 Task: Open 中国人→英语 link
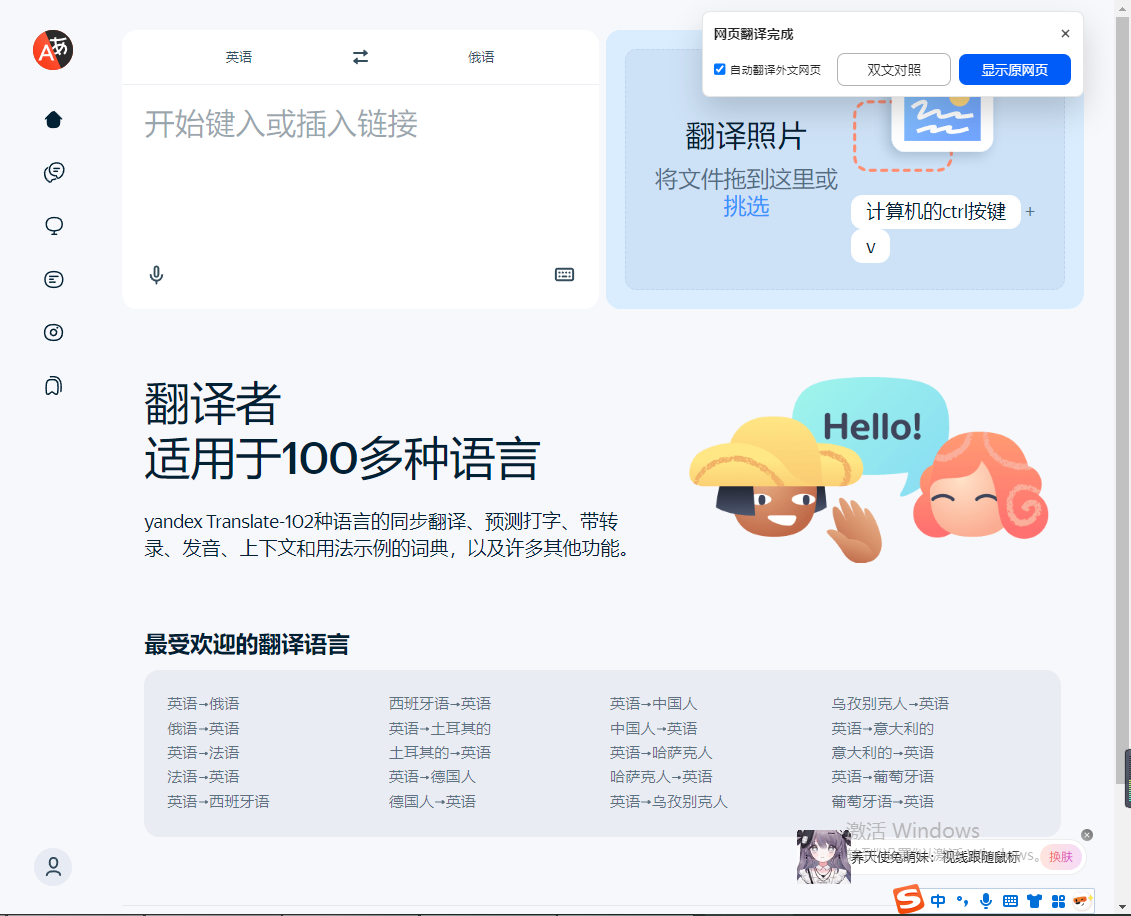[x=653, y=728]
